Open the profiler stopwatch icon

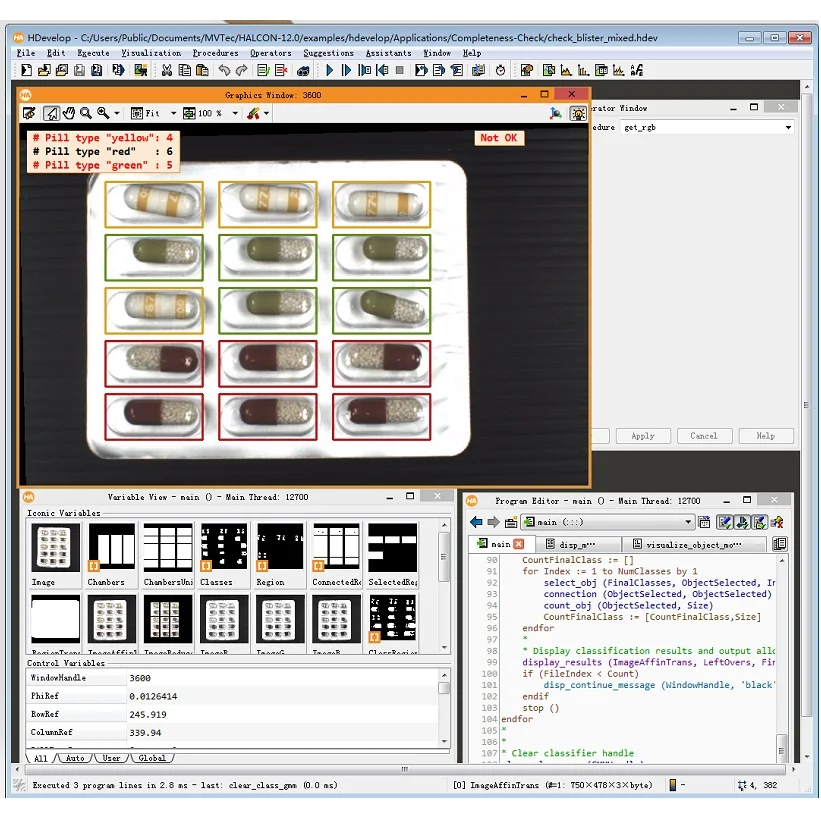coord(500,70)
